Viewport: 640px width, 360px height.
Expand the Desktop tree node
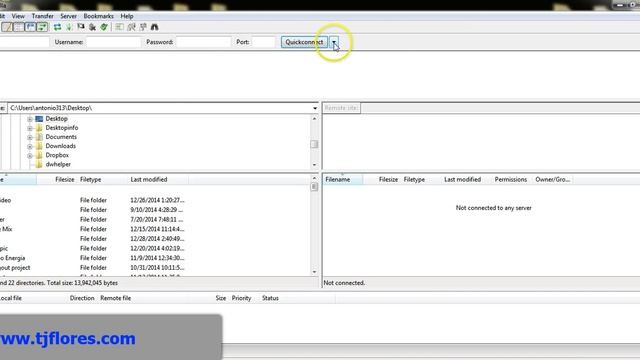30,119
